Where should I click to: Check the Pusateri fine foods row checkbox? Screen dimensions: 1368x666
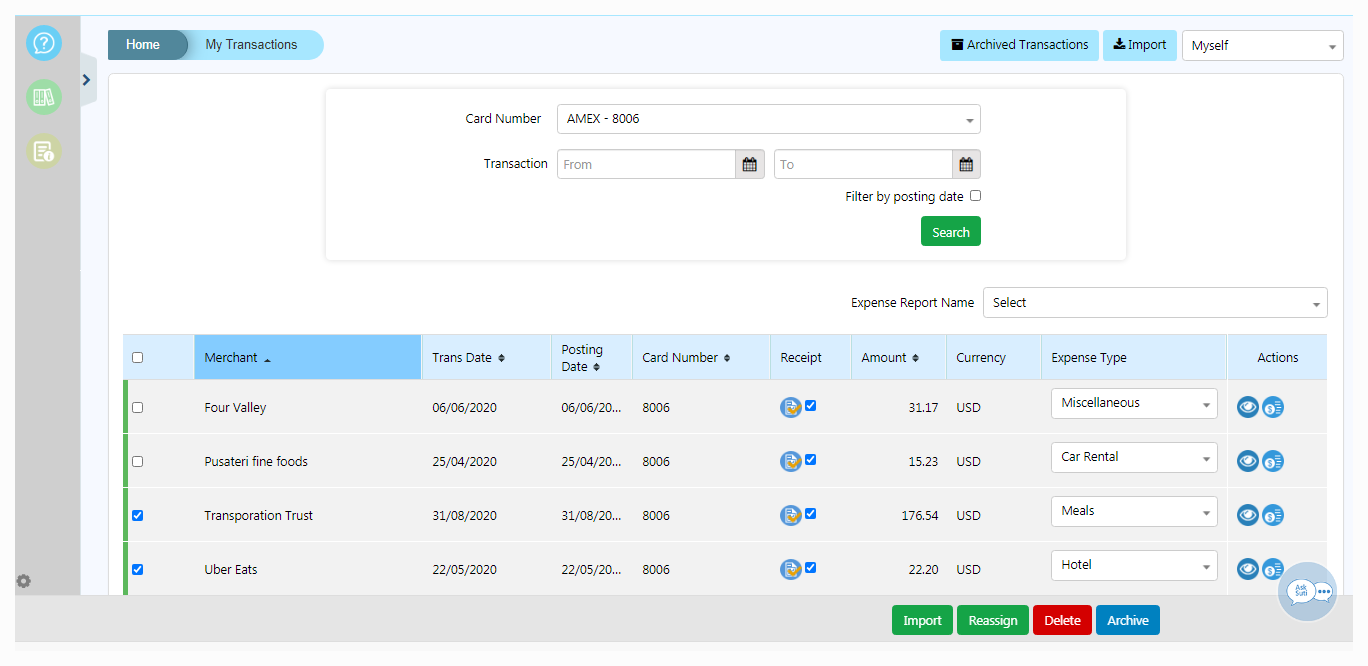(x=138, y=461)
